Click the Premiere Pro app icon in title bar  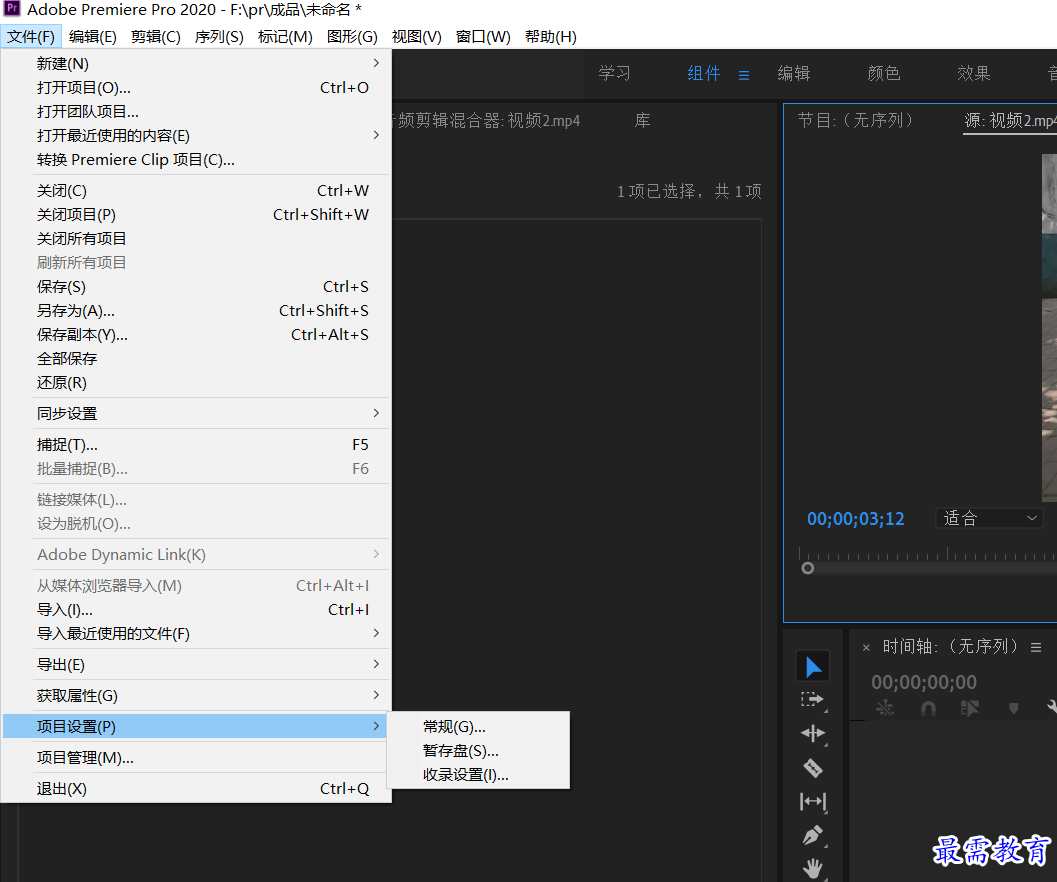point(12,9)
